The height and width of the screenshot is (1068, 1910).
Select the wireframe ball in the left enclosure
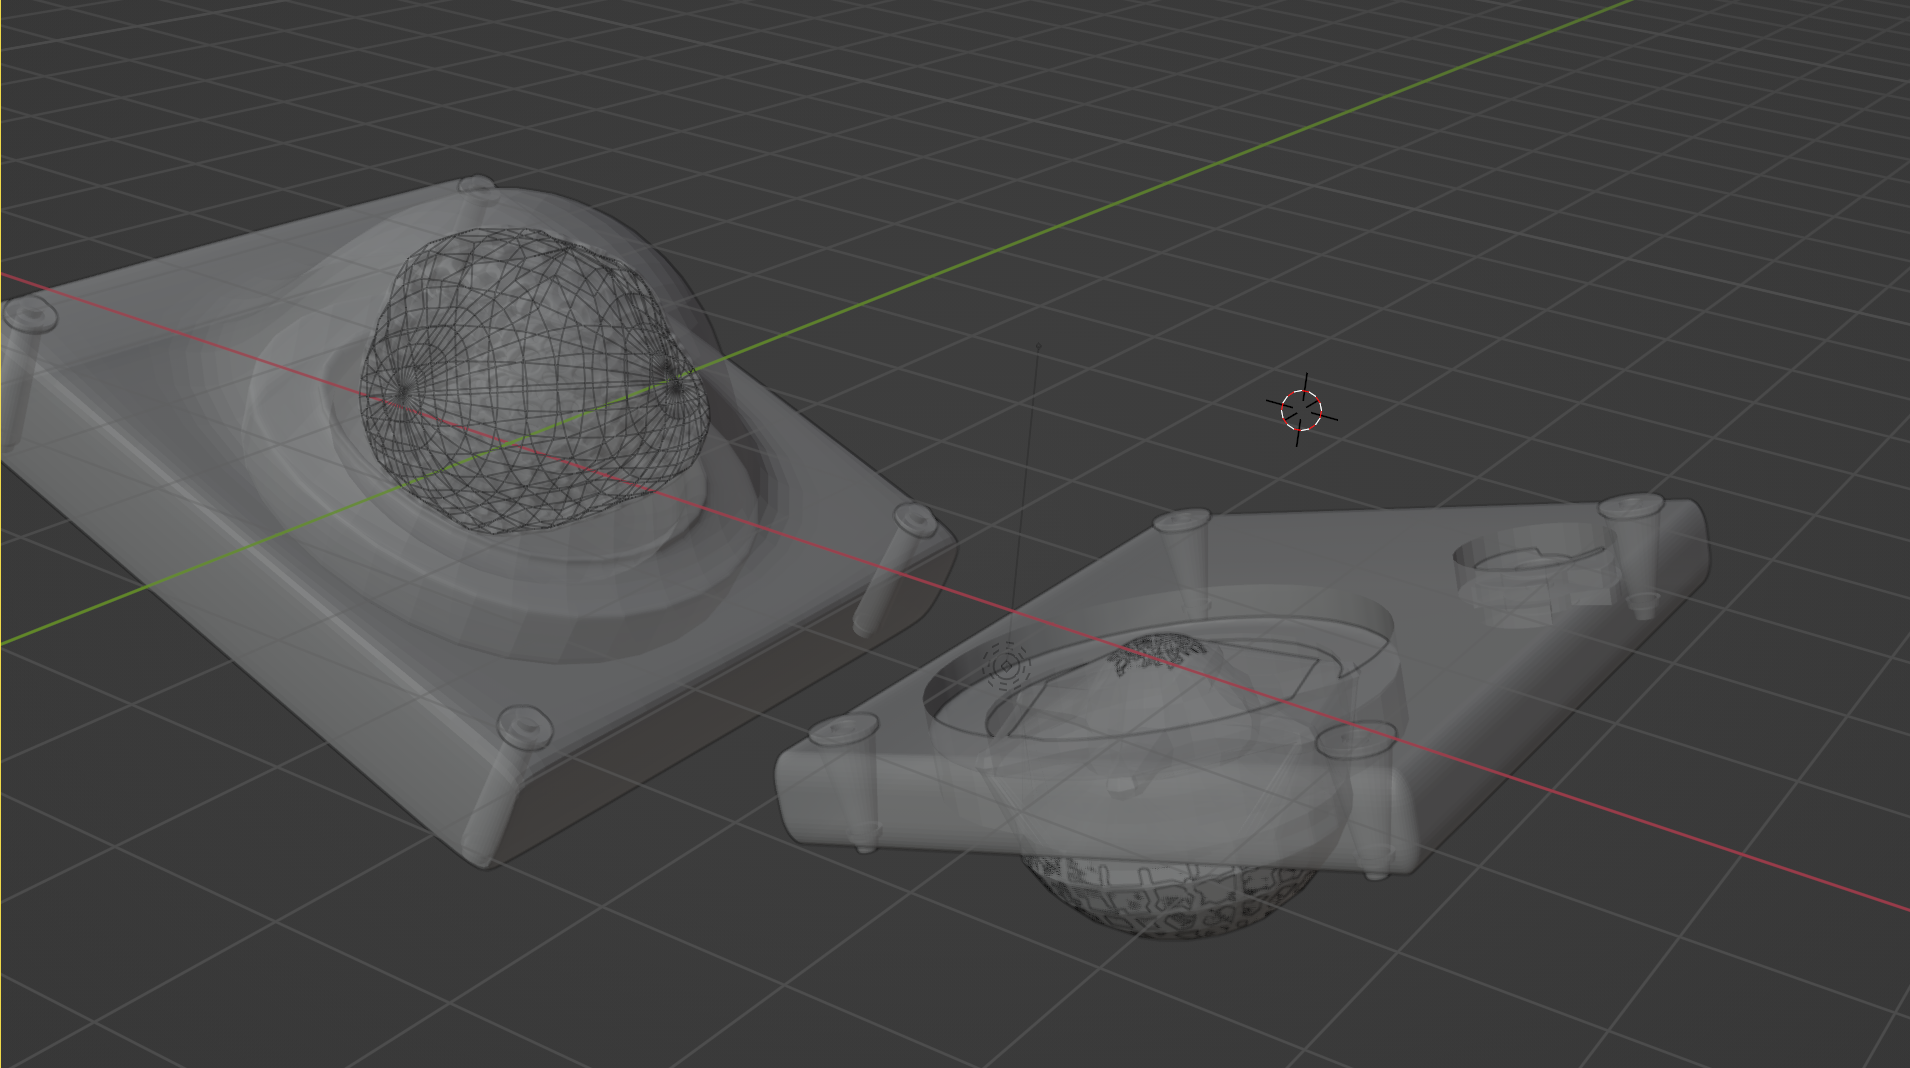point(536,380)
